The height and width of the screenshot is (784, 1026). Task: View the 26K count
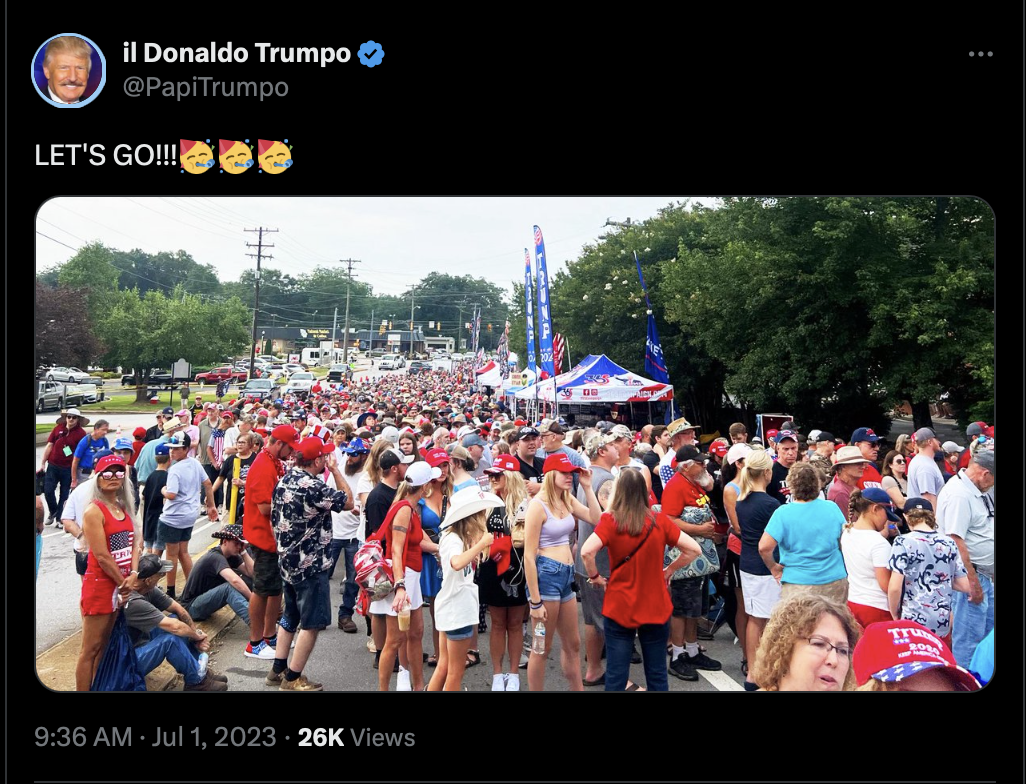click(x=321, y=738)
